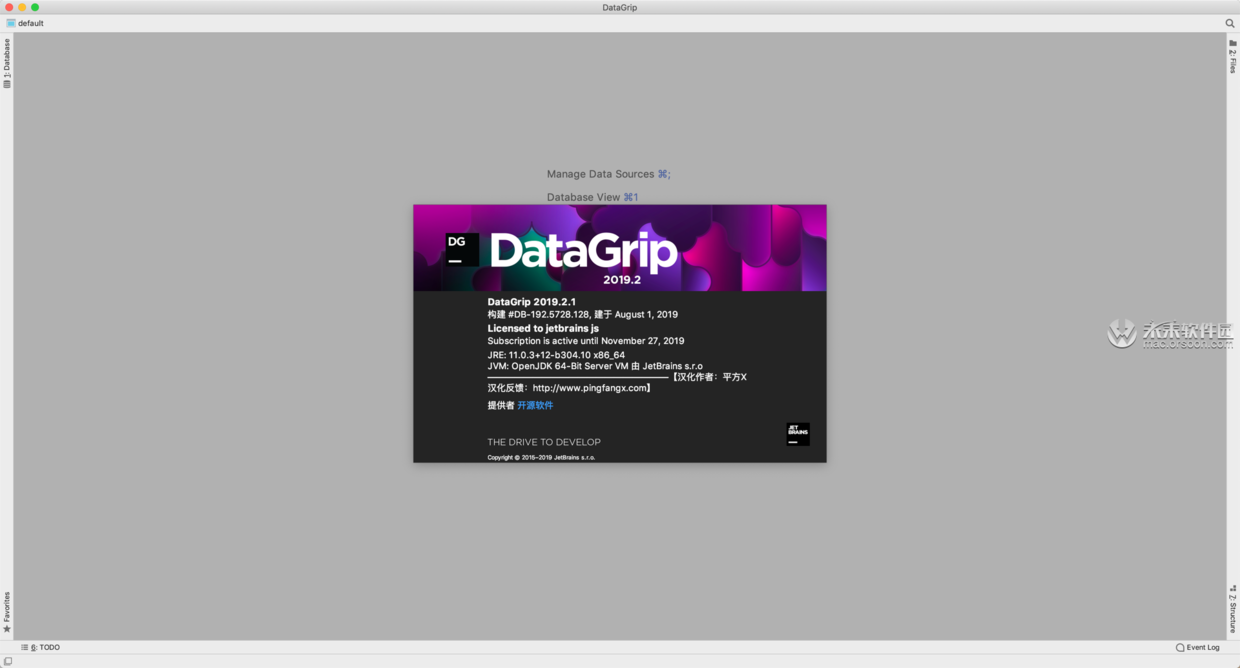The image size is (1240, 668).
Task: Open the Search Everywhere magnifier icon
Action: 1230,23
